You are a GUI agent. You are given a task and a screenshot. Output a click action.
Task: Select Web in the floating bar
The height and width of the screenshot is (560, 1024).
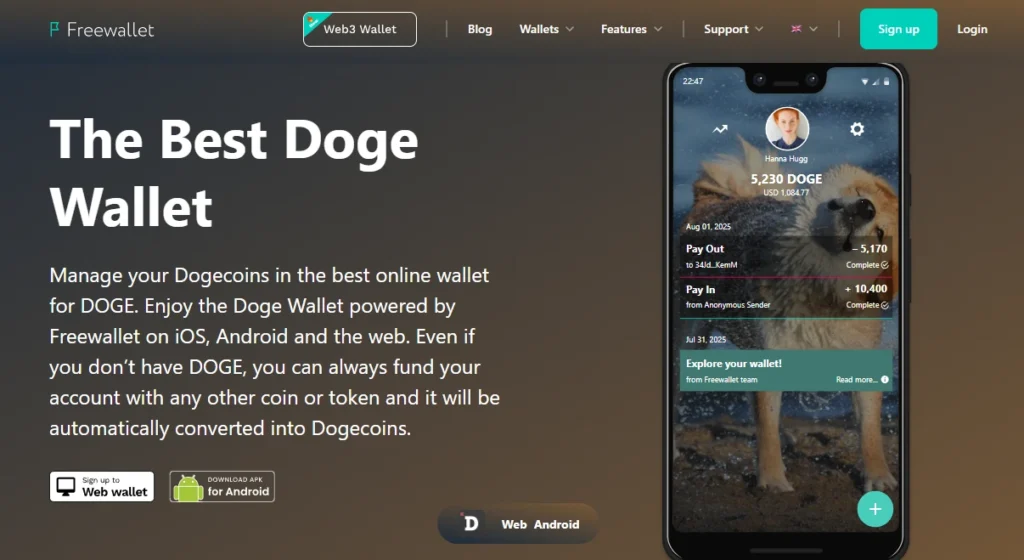coord(514,524)
